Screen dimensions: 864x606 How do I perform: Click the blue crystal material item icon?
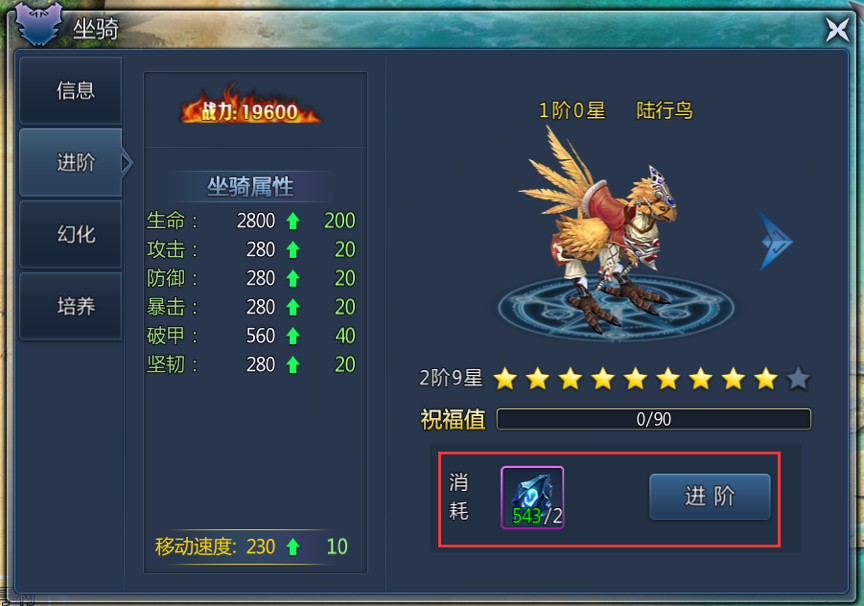click(x=532, y=497)
